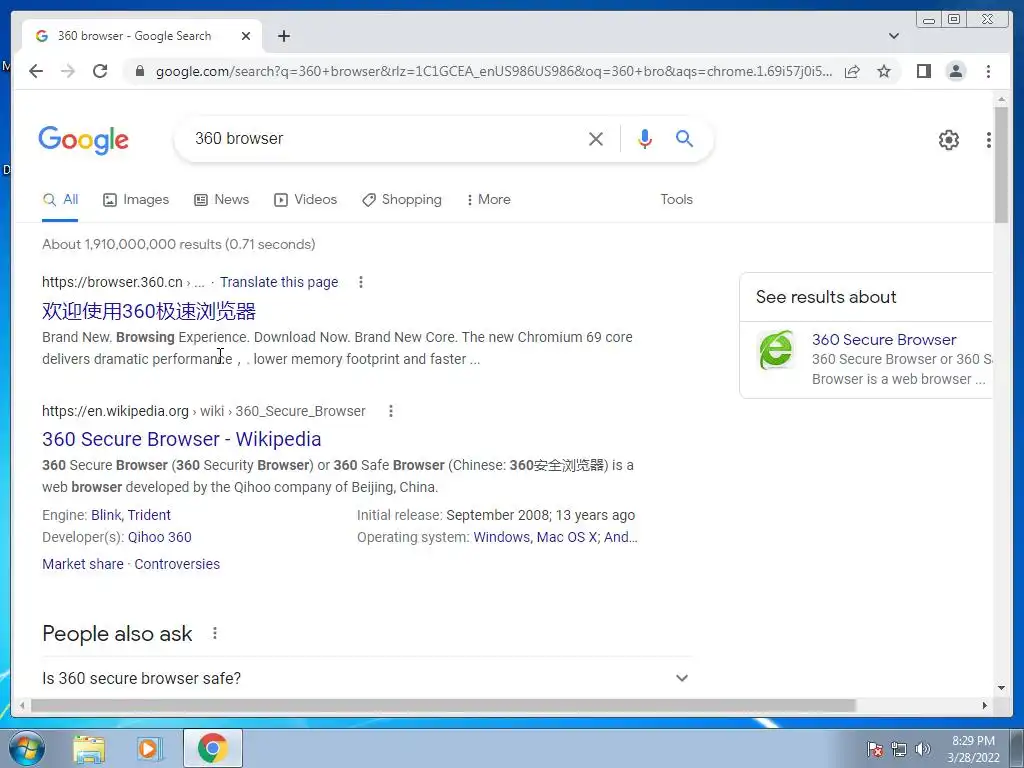Open the Windows operating system link
The height and width of the screenshot is (768, 1024).
(502, 537)
